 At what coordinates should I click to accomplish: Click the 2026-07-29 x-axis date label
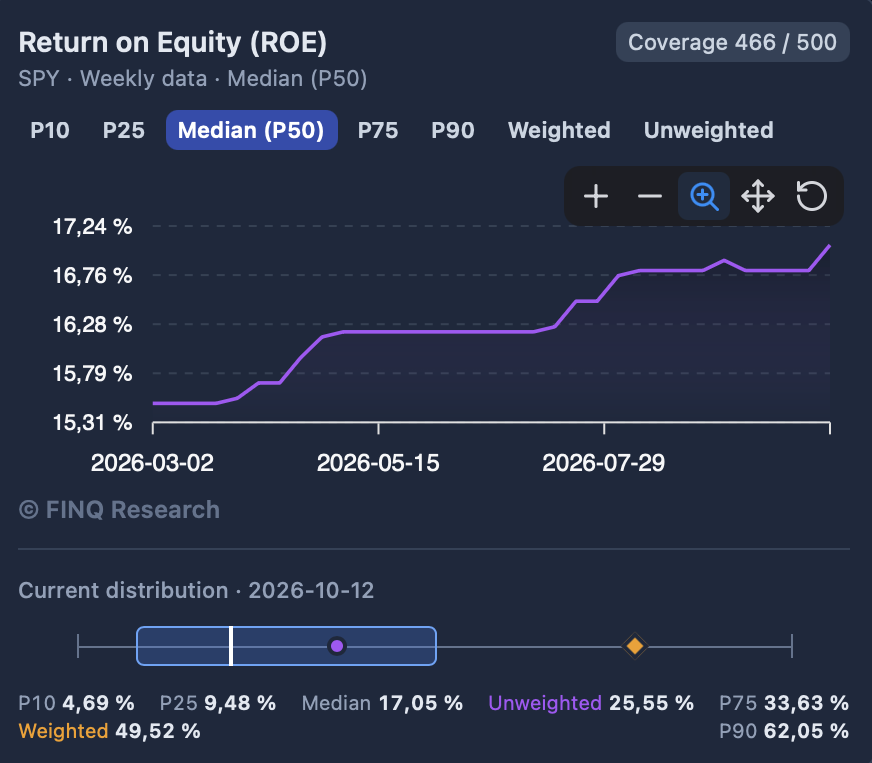tap(604, 463)
